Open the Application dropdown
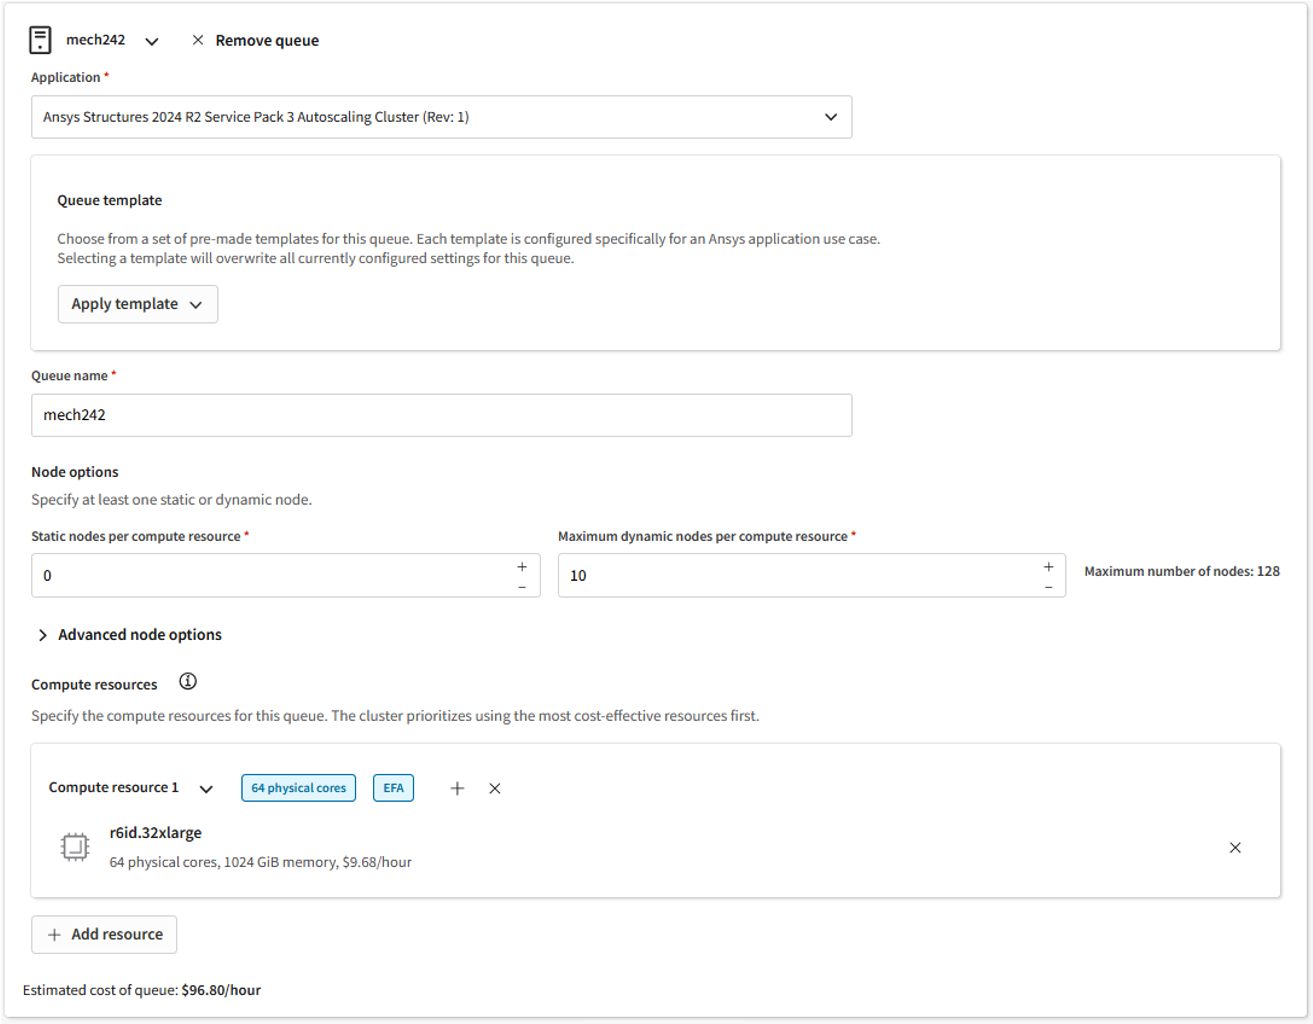Image resolution: width=1313 pixels, height=1024 pixels. click(x=441, y=117)
